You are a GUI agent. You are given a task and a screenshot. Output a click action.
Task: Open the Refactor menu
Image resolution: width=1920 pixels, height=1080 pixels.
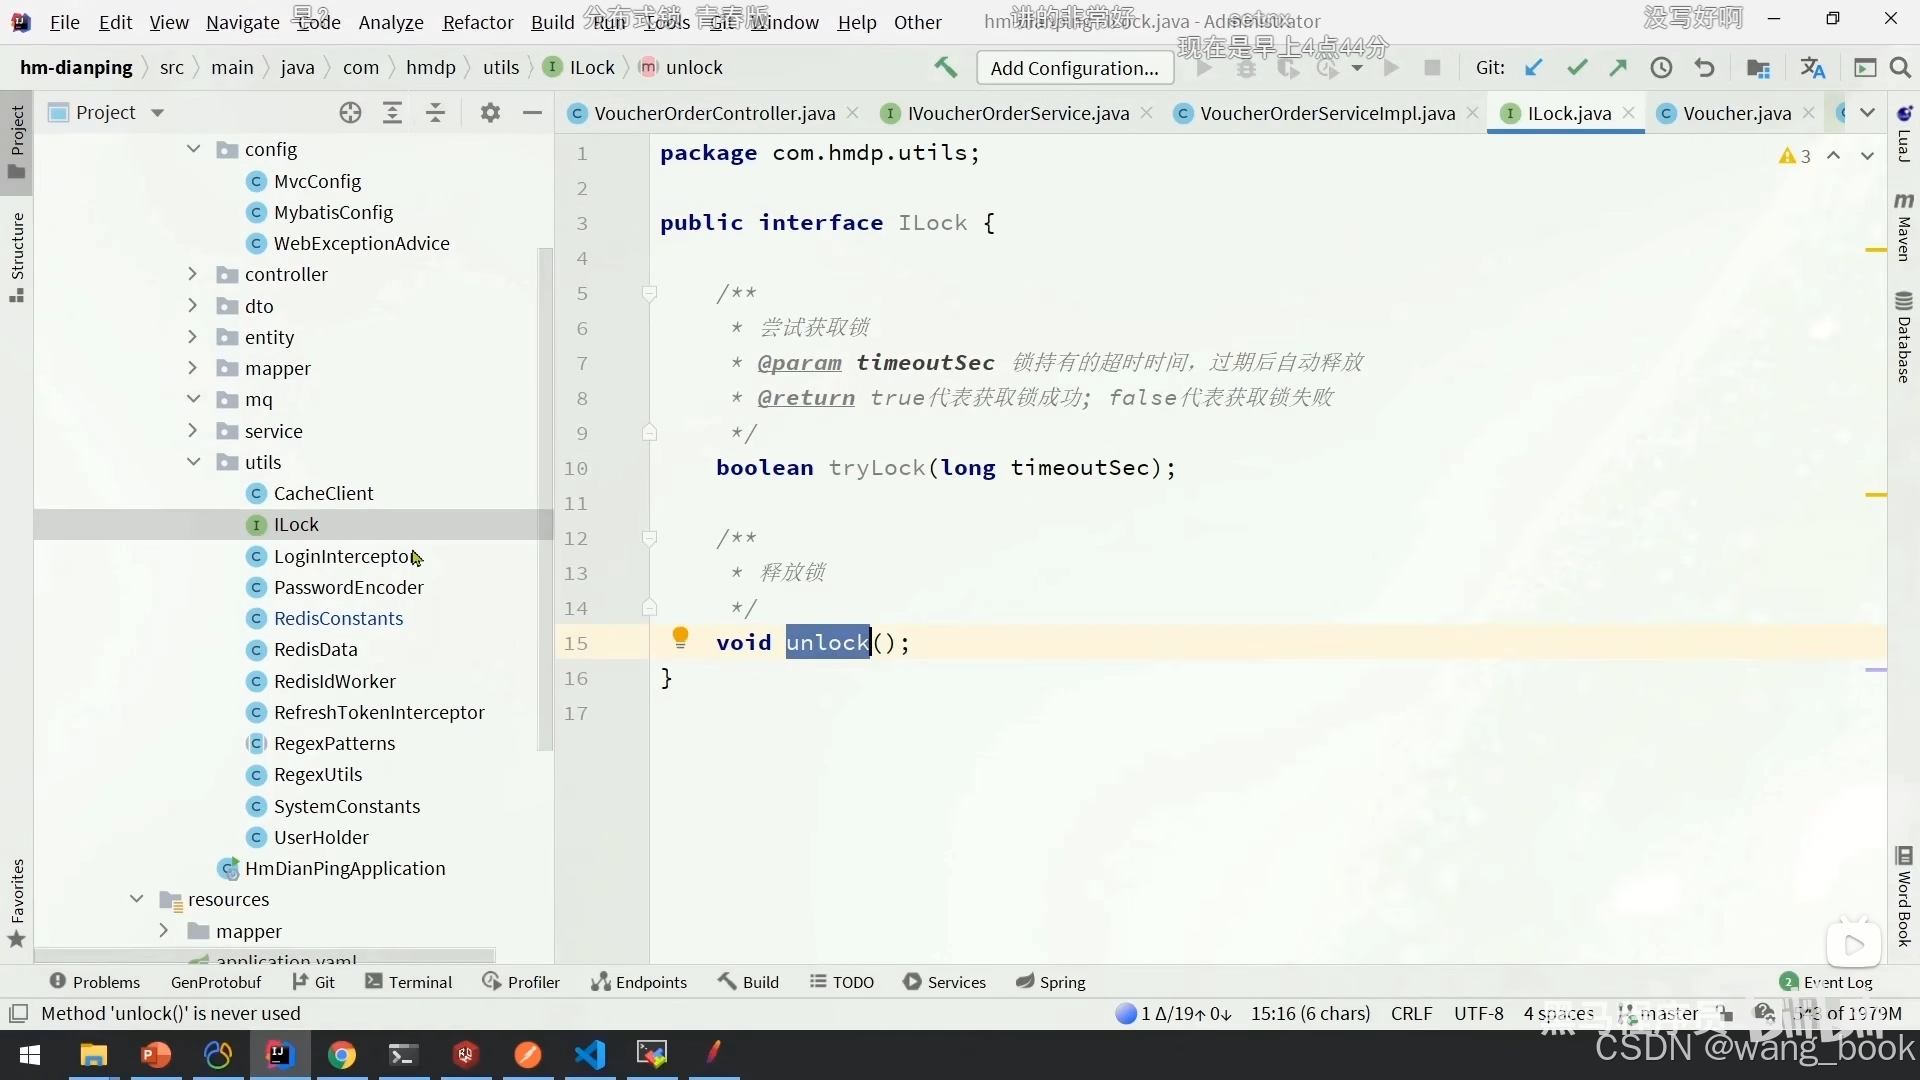(x=477, y=22)
